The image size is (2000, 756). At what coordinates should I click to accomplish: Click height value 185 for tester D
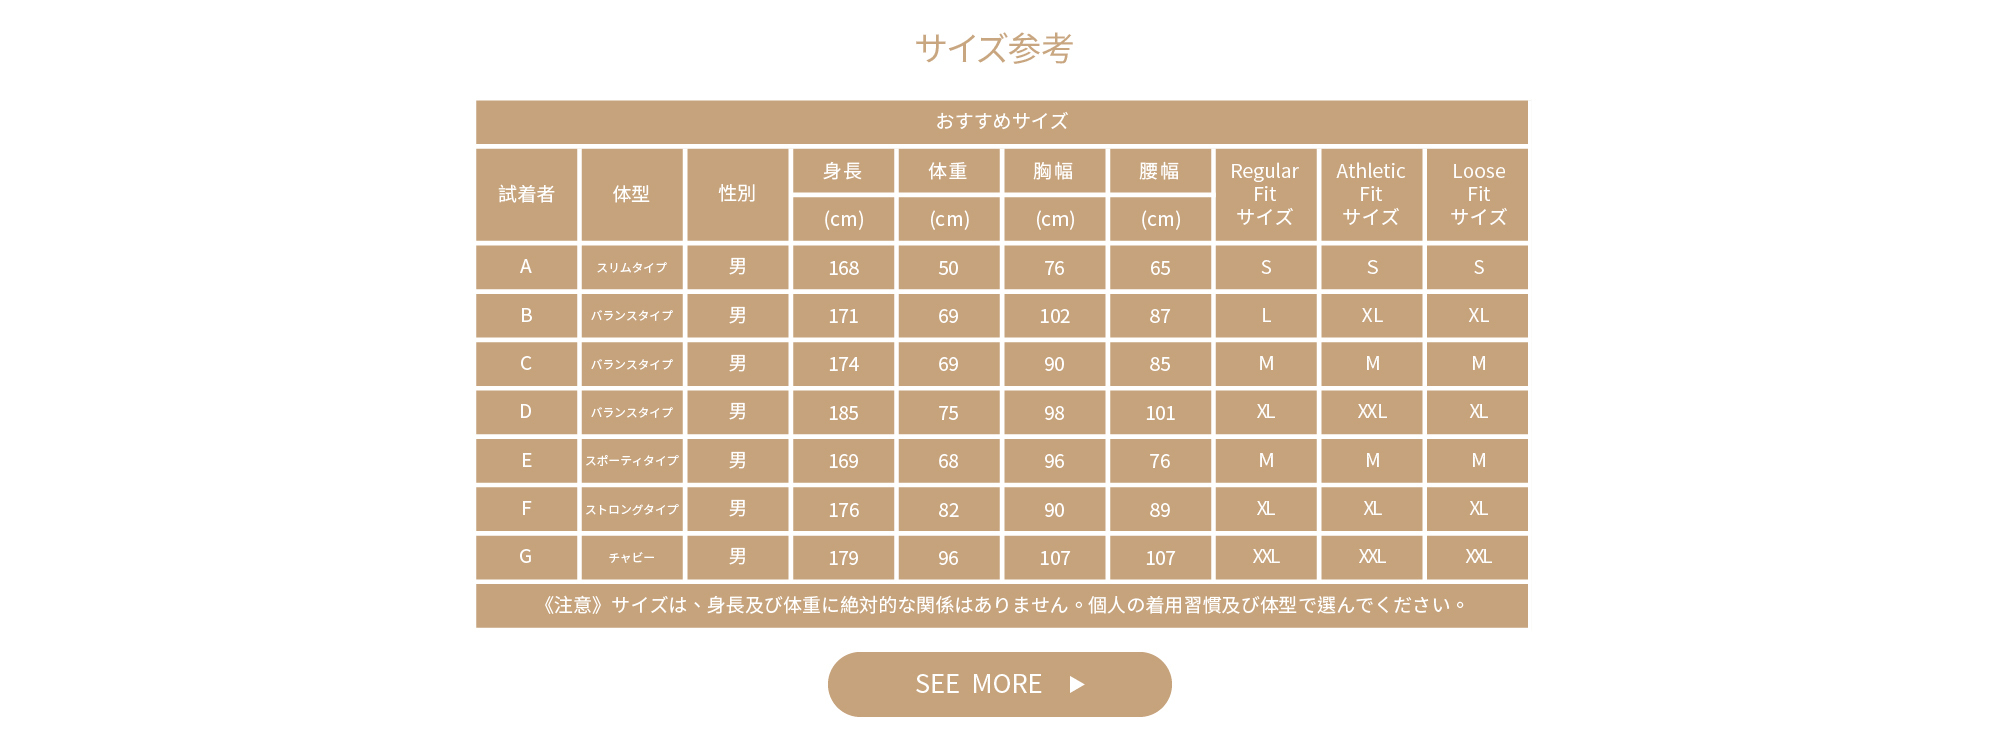pyautogui.click(x=843, y=413)
